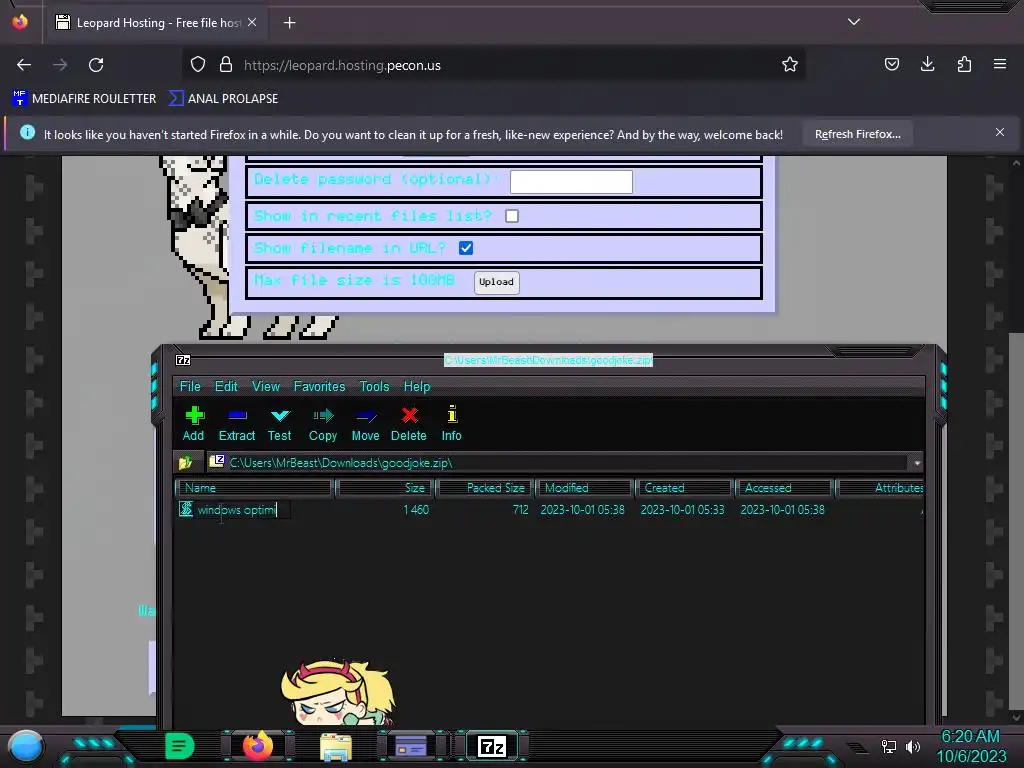List all tabs with the chevron
Image resolution: width=1024 pixels, height=768 pixels.
(854, 22)
